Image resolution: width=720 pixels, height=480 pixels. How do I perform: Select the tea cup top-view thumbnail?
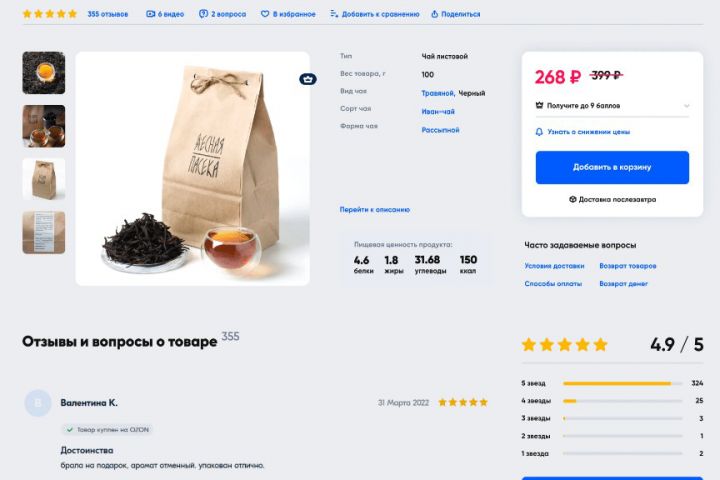44,73
